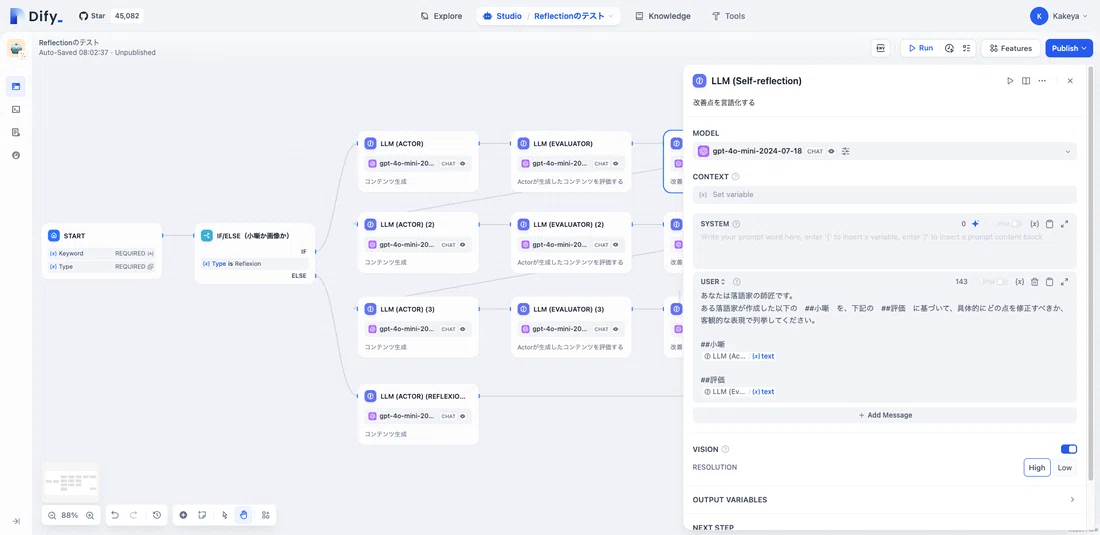
Task: Run this single LLM step
Action: point(1010,81)
